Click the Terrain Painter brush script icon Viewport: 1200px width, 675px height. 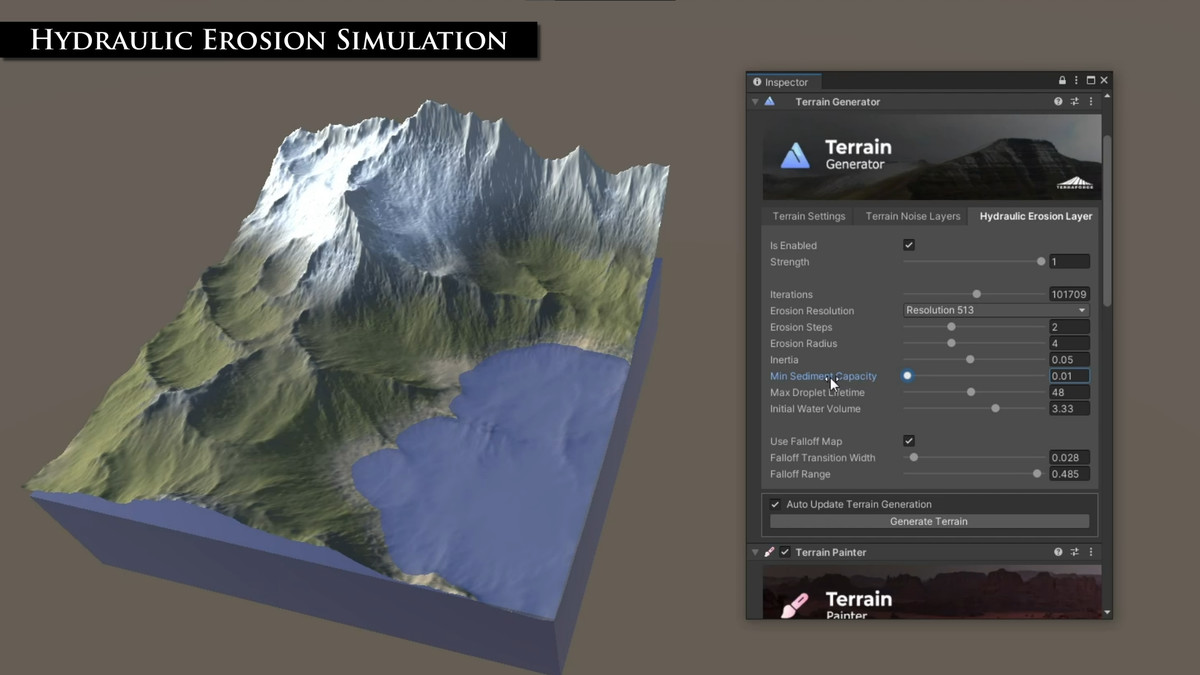click(769, 552)
